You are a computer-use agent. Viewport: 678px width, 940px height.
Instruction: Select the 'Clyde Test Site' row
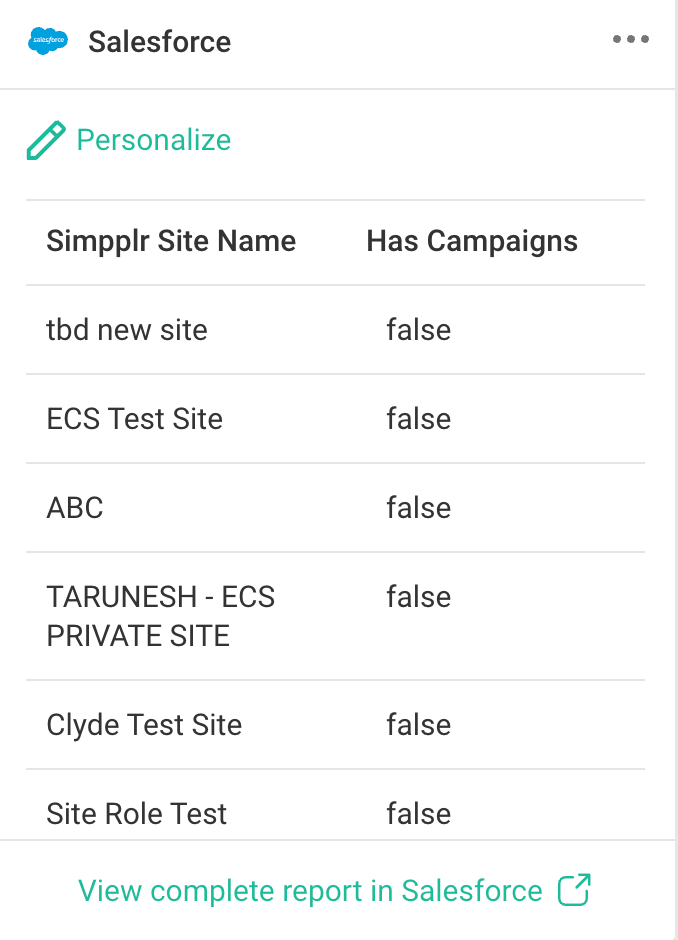(144, 724)
